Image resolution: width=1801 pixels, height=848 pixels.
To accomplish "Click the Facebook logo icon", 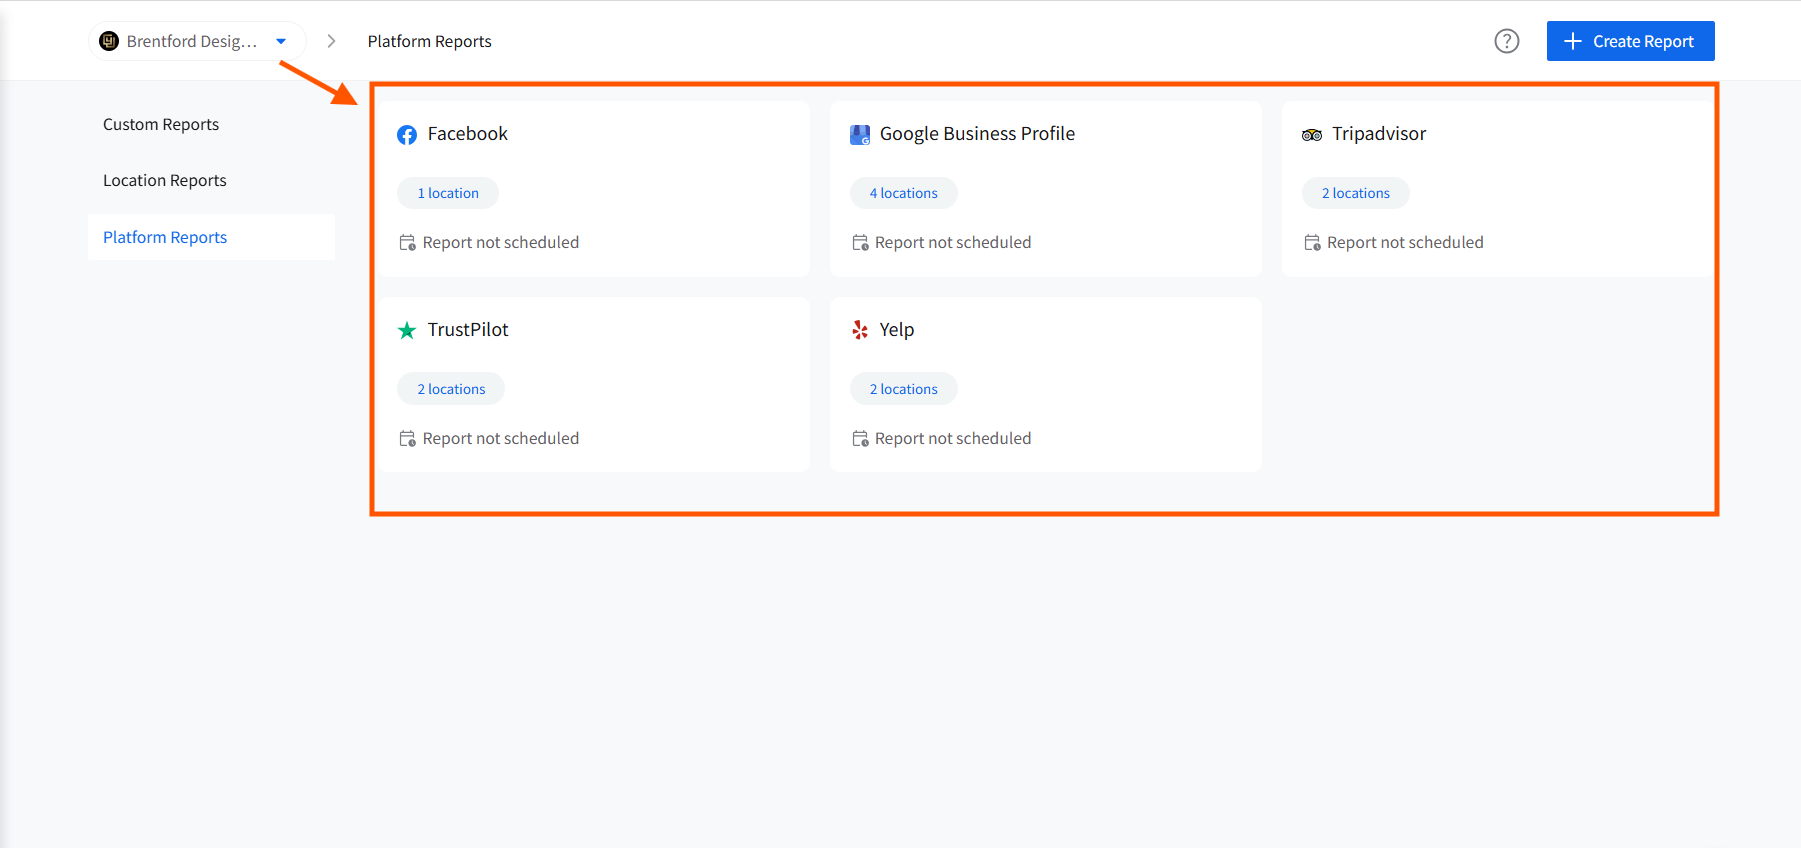I will tap(407, 135).
